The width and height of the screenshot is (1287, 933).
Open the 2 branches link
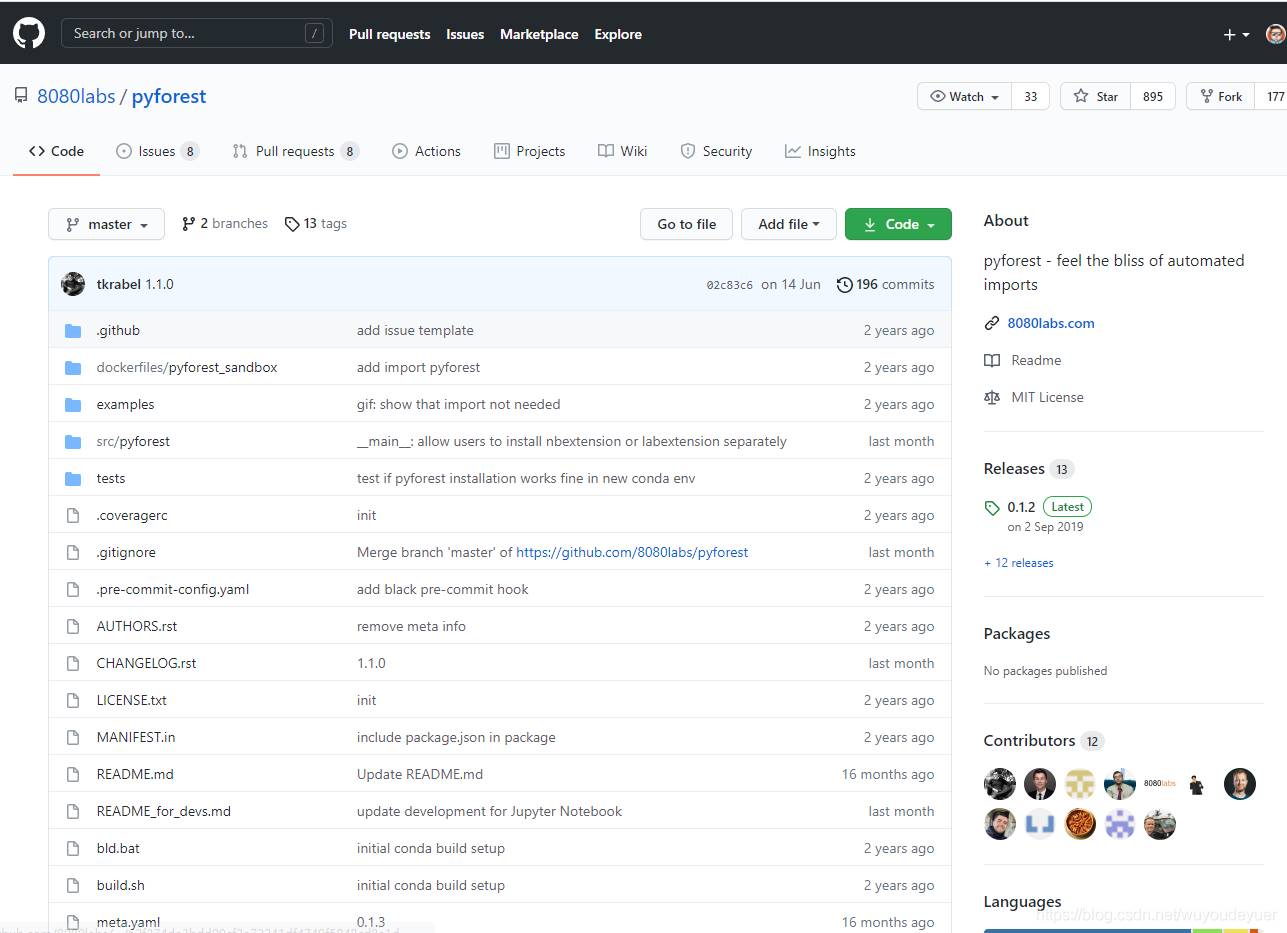[225, 224]
